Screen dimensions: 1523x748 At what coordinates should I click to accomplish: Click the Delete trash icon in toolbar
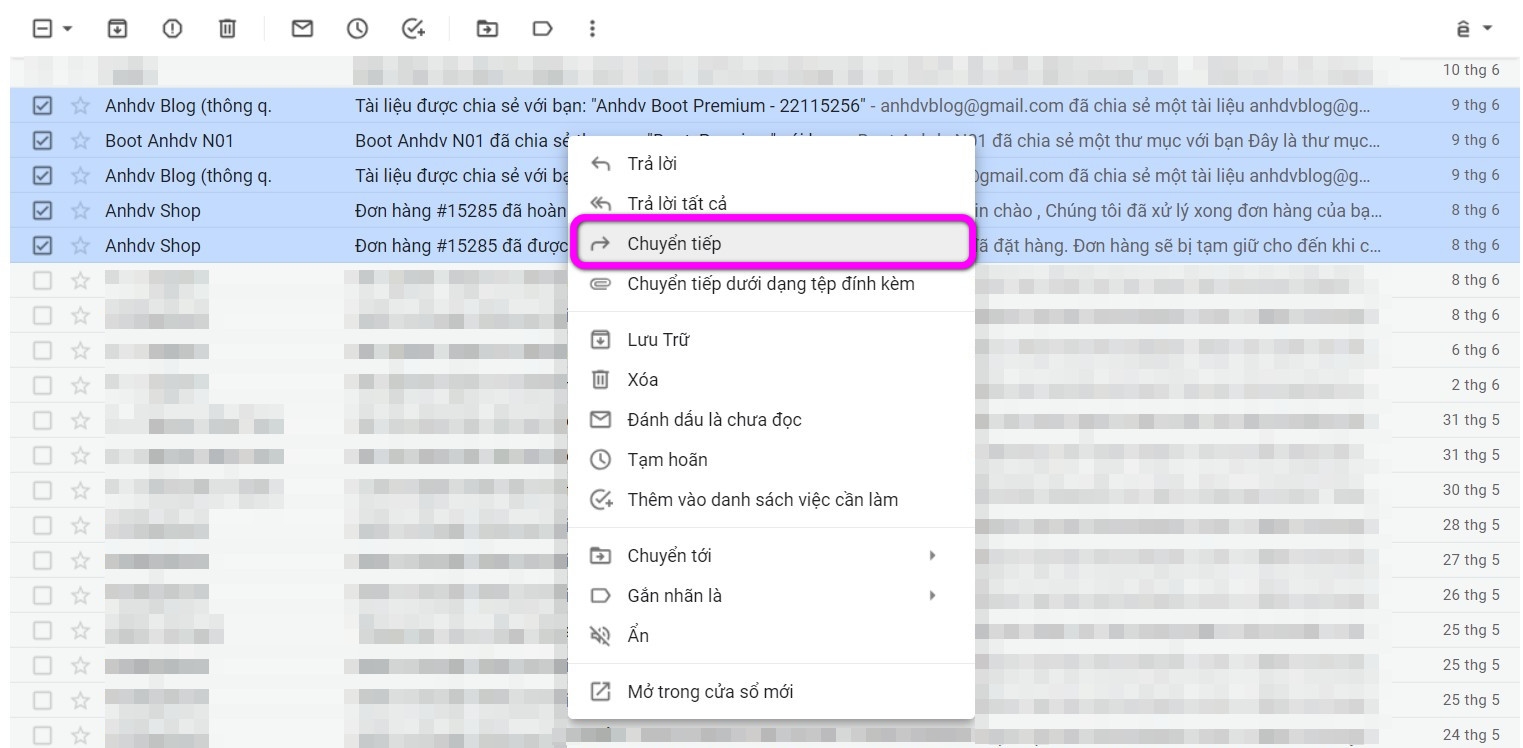click(226, 29)
